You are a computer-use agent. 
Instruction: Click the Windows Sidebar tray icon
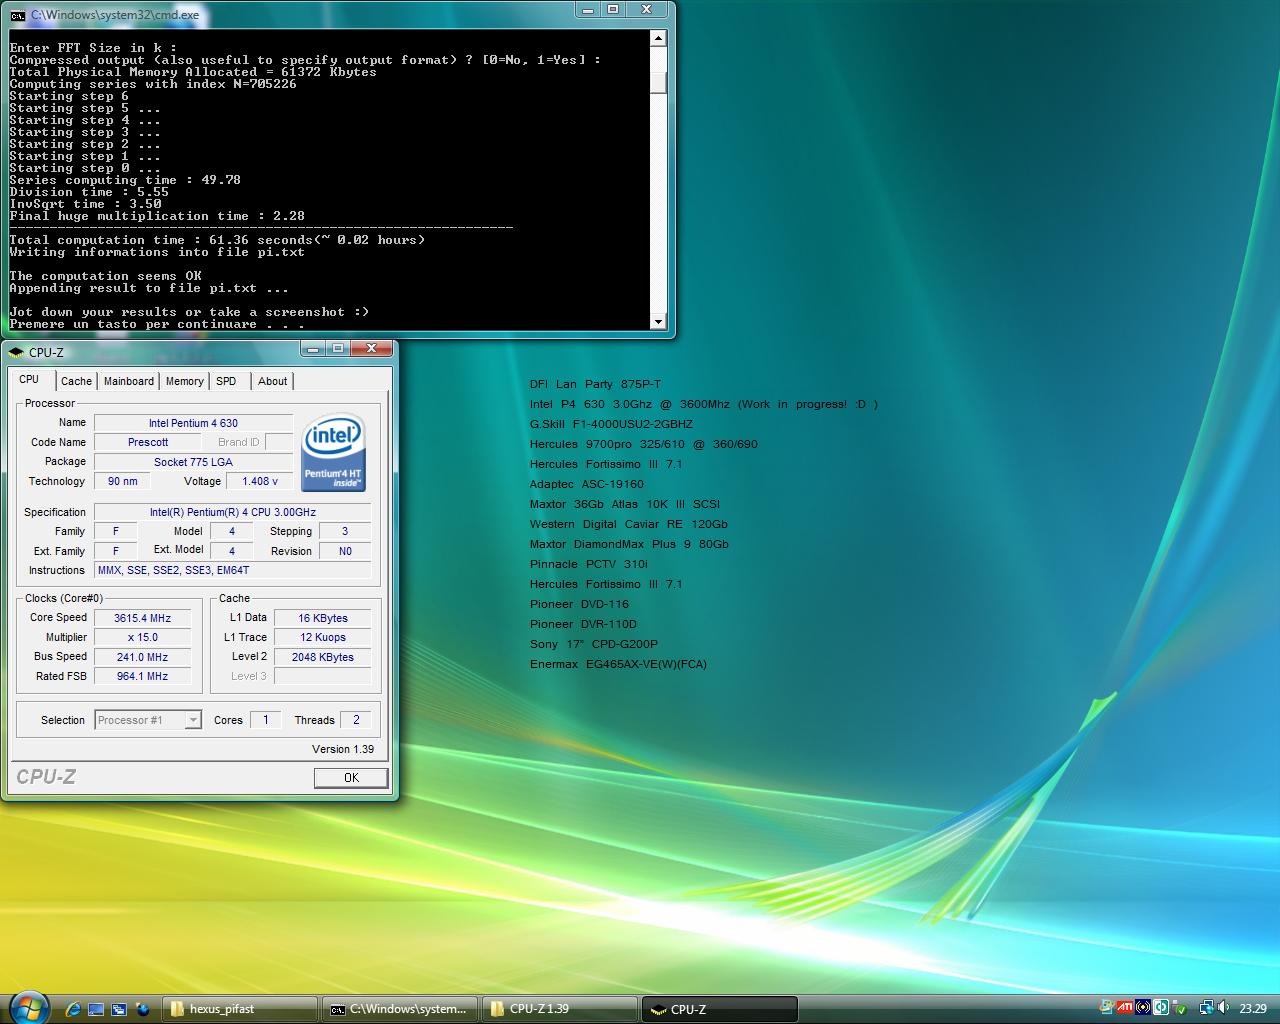[x=1106, y=1007]
